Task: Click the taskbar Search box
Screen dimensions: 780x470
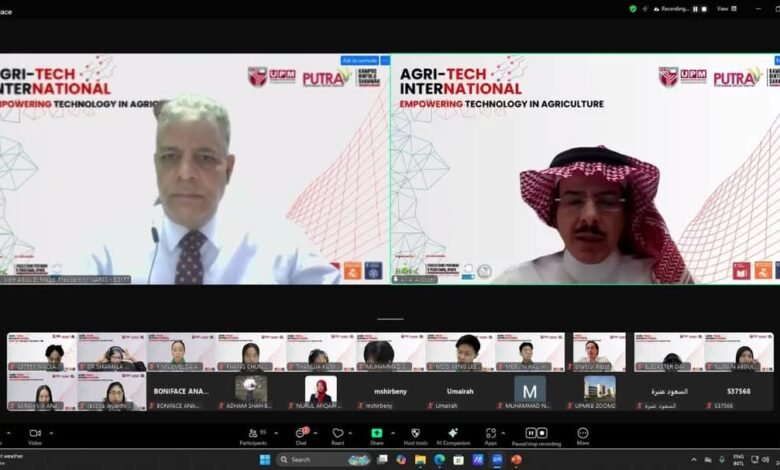Action: [323, 460]
